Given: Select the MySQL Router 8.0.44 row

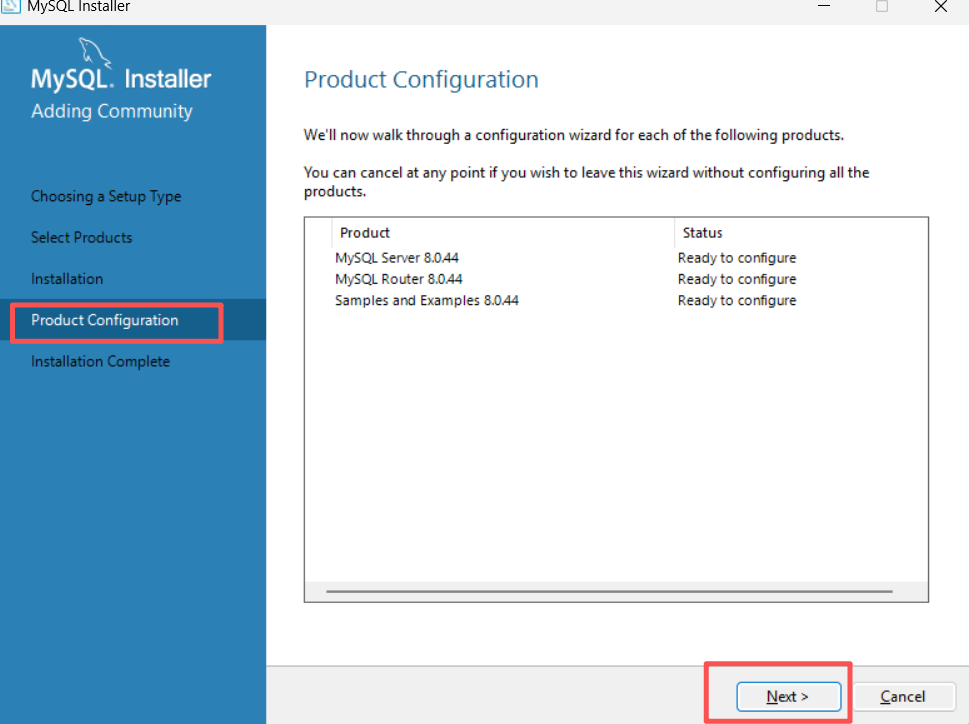Looking at the screenshot, I should coord(616,279).
